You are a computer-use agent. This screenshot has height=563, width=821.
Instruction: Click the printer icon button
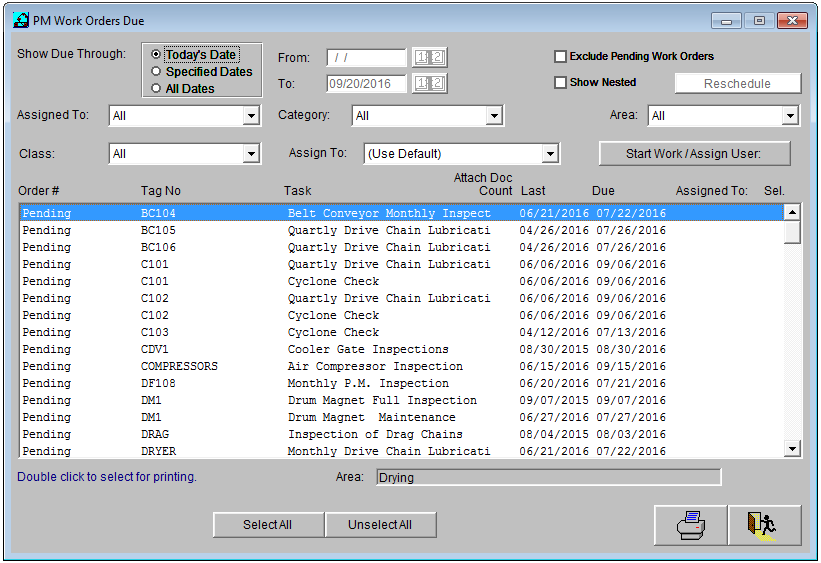coord(691,525)
